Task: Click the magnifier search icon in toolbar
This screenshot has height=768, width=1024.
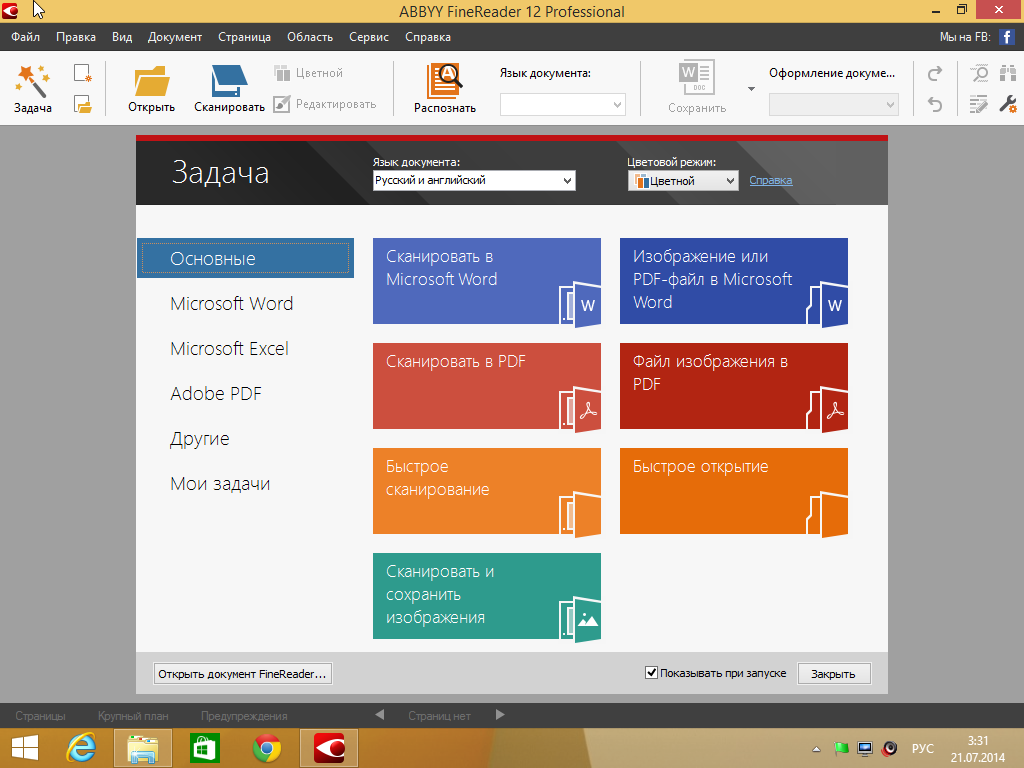Action: tap(979, 73)
